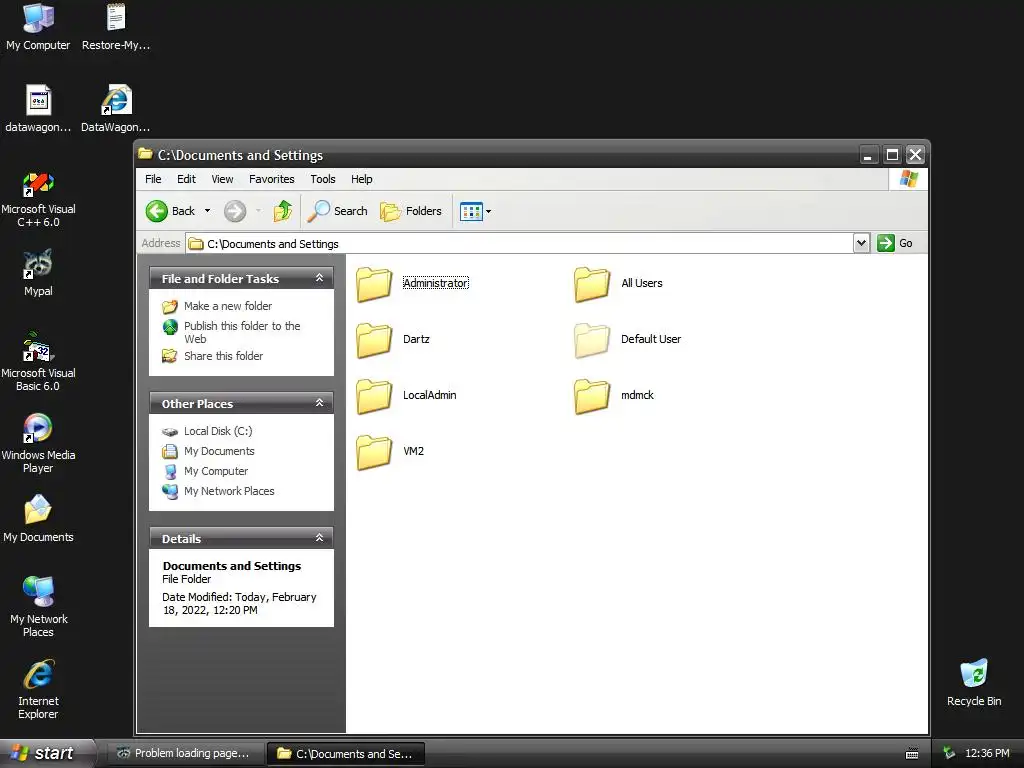Open the Favorites menu

coord(272,179)
